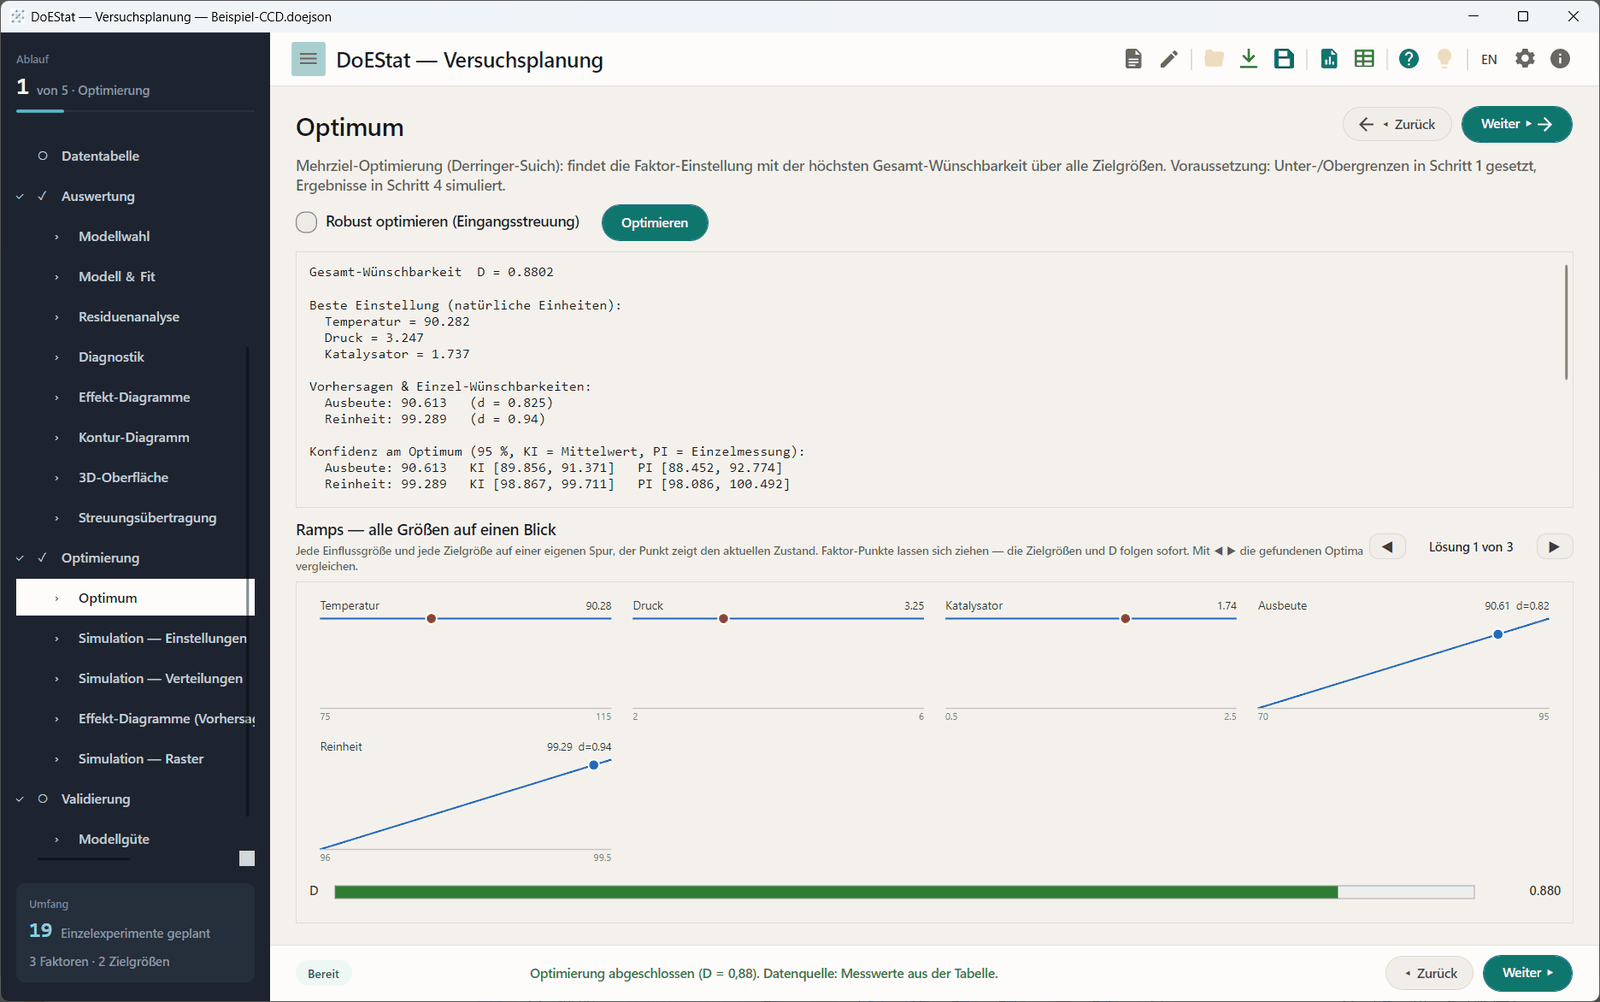Toggle the hamburger navigation menu
The image size is (1600, 1002).
coord(308,59)
